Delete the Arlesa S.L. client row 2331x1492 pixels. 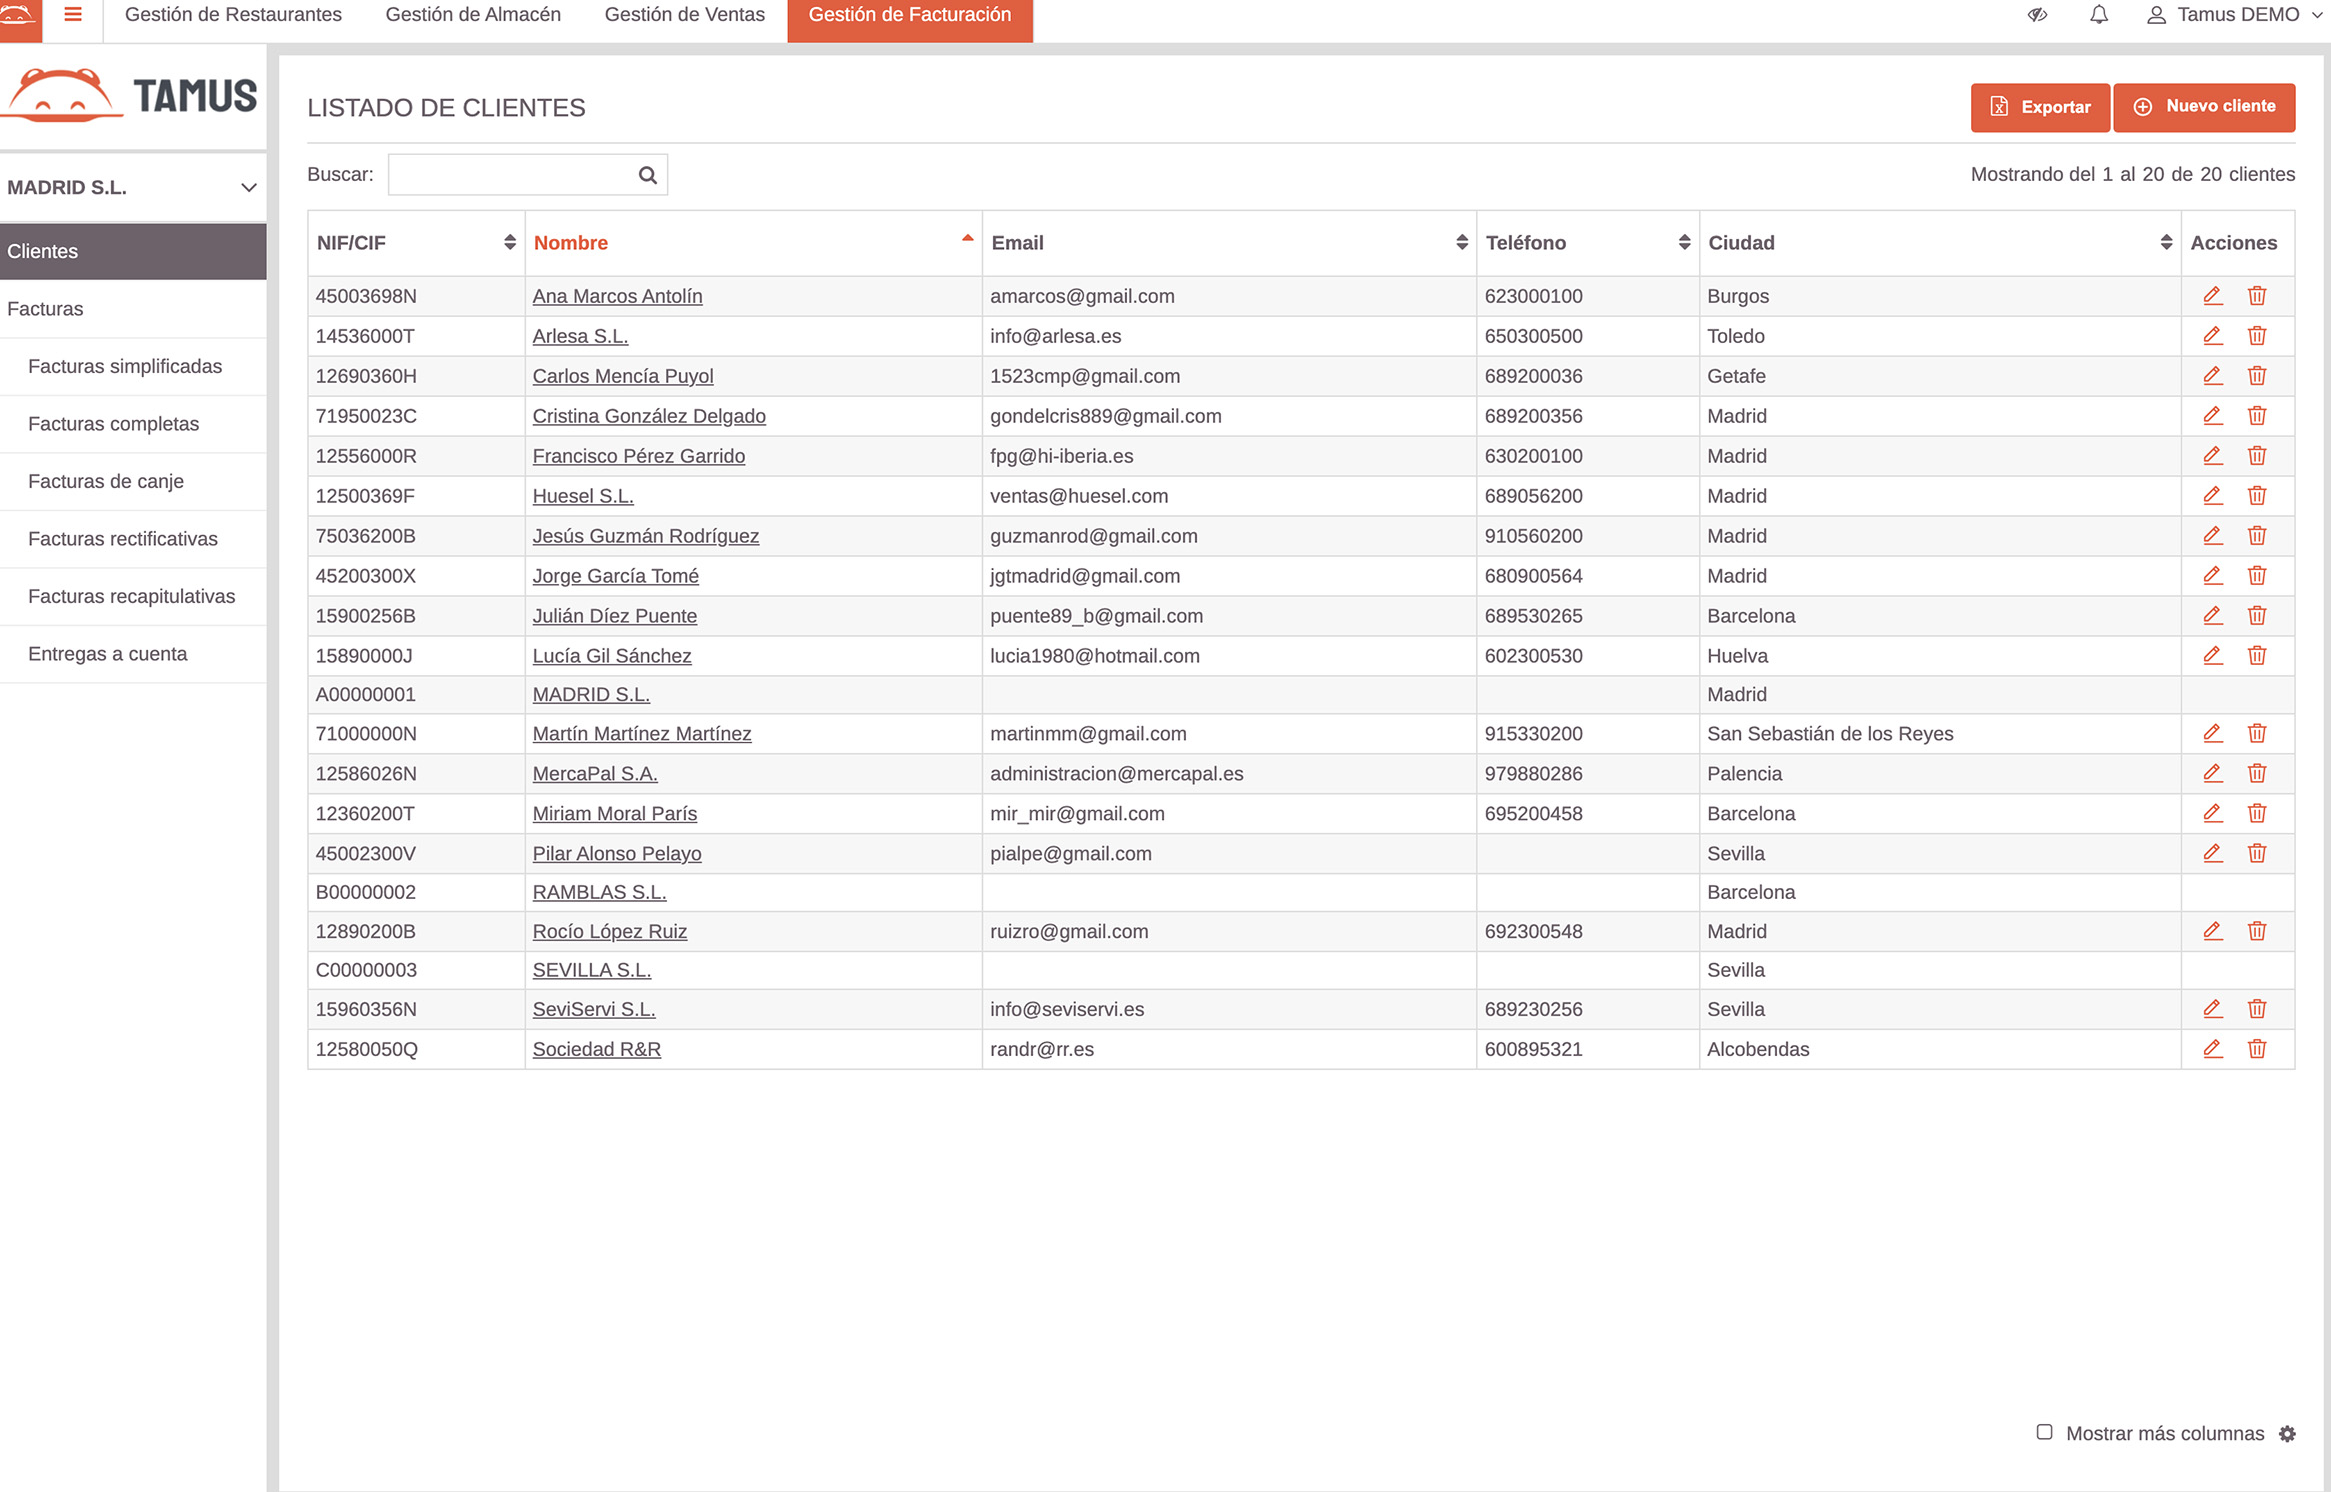[x=2256, y=336]
